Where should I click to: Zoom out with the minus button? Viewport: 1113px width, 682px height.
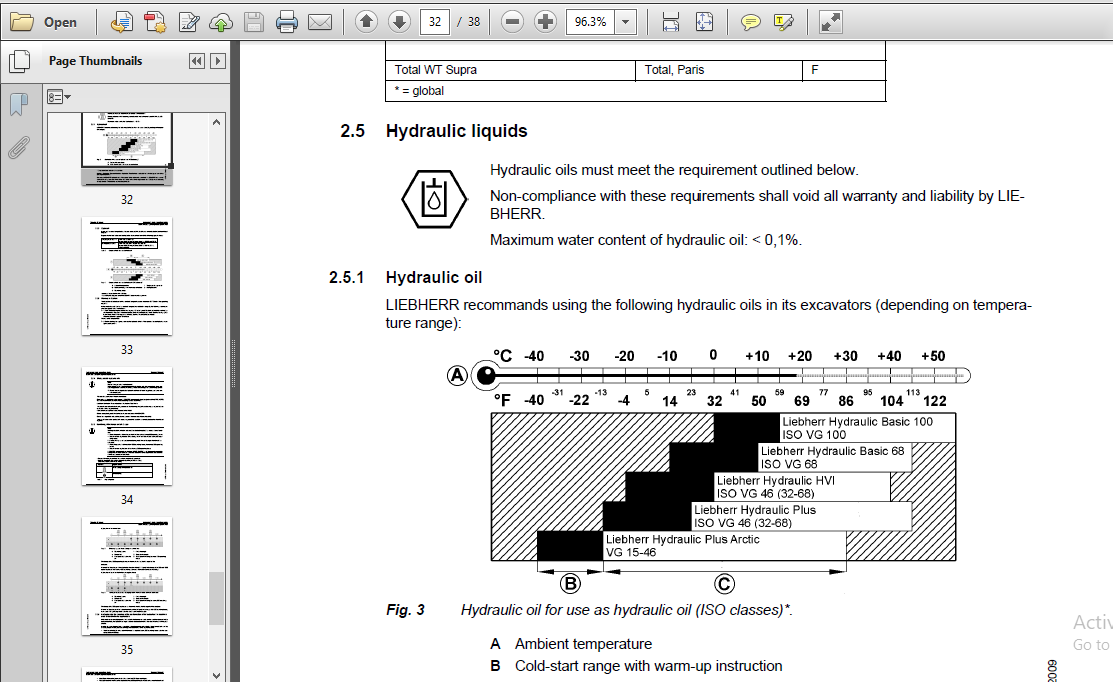(512, 22)
